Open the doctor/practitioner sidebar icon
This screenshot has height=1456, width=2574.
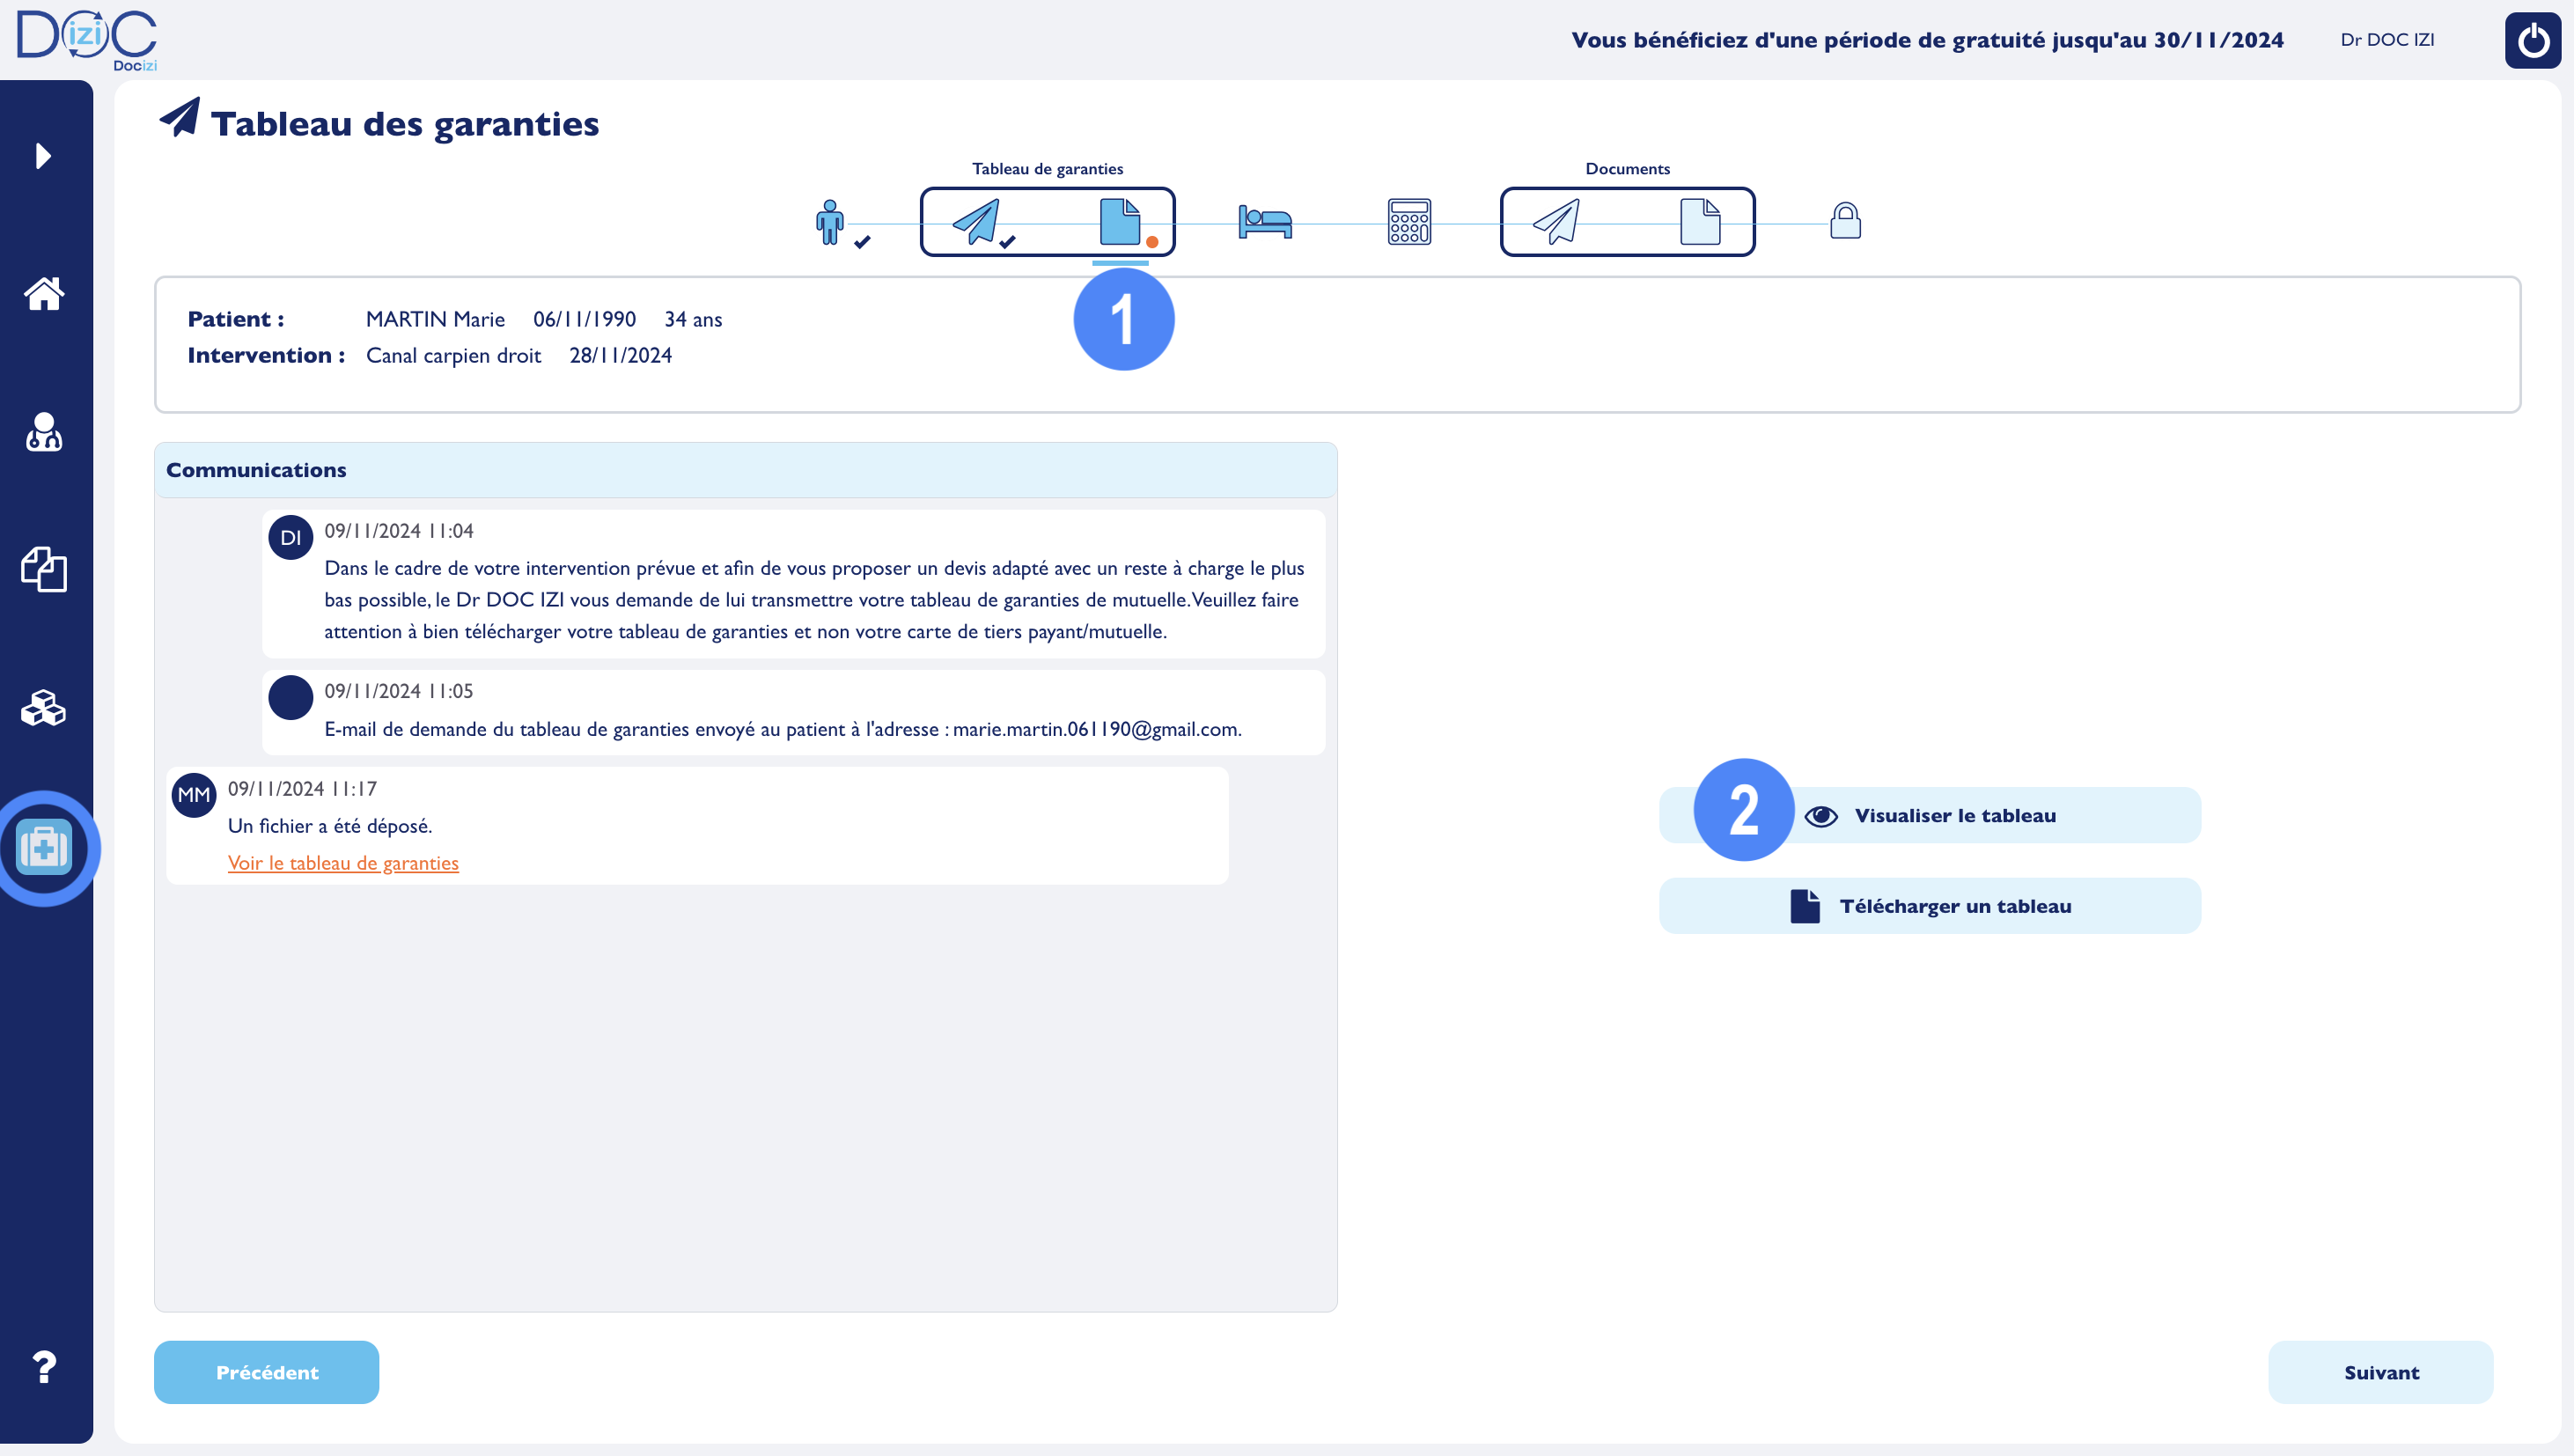point(44,432)
